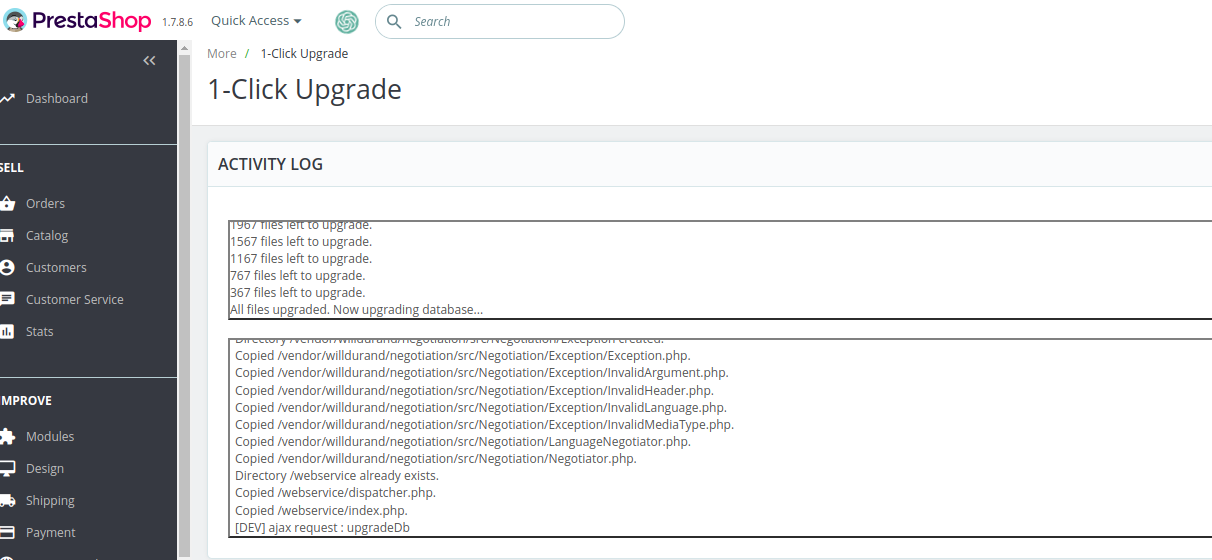Click the magnifier icon in search box
The image size is (1212, 560).
[394, 21]
